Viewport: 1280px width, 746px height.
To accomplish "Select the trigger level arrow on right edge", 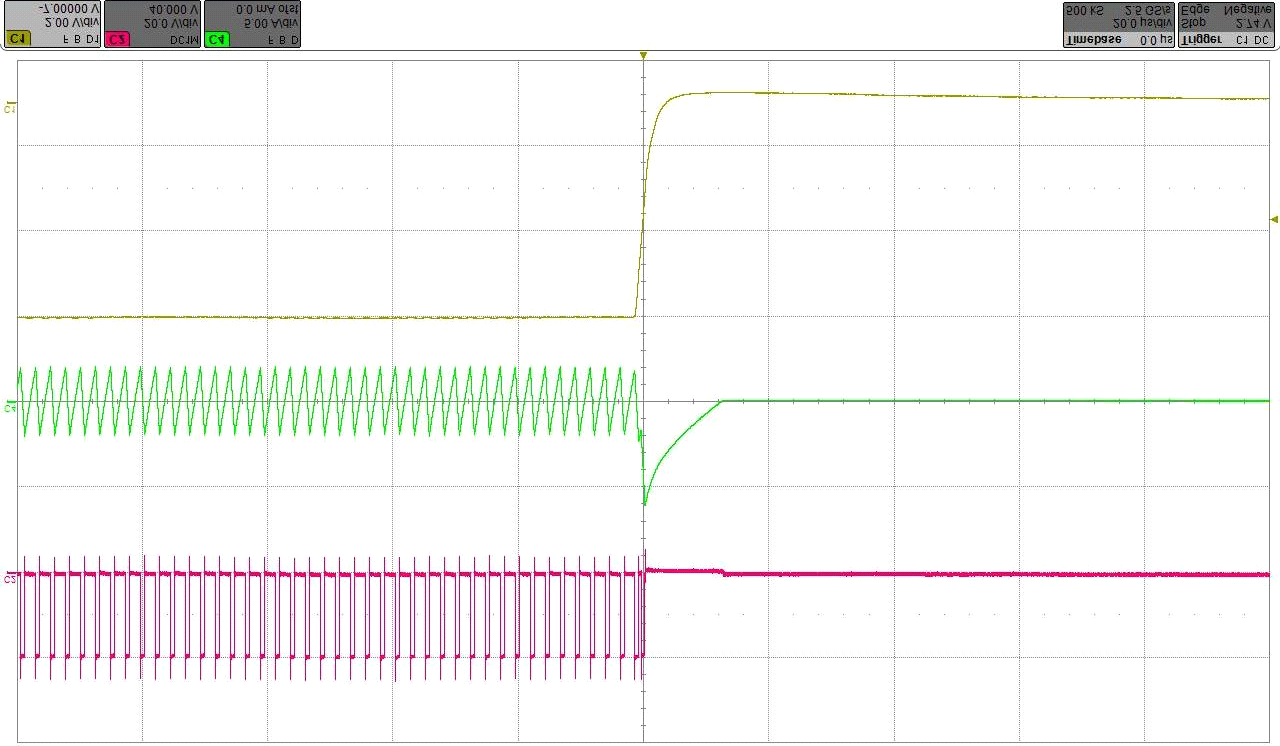I will click(x=1273, y=219).
